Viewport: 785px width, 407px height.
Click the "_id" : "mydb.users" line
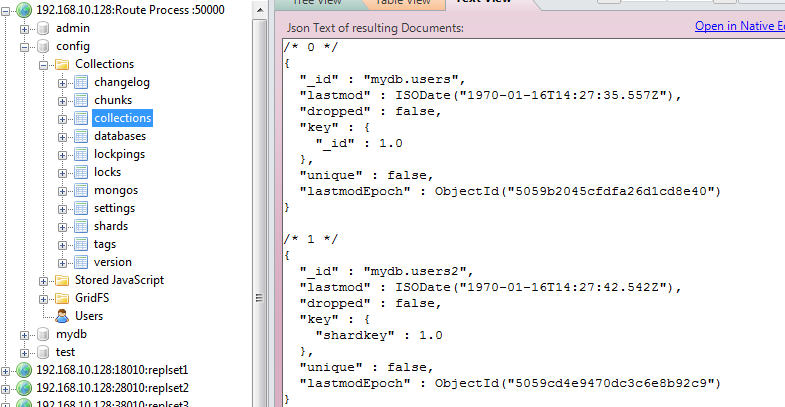[382, 79]
